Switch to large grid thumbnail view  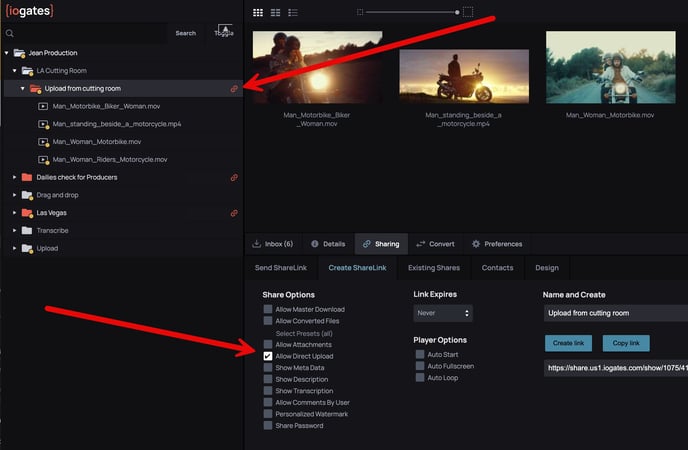258,13
